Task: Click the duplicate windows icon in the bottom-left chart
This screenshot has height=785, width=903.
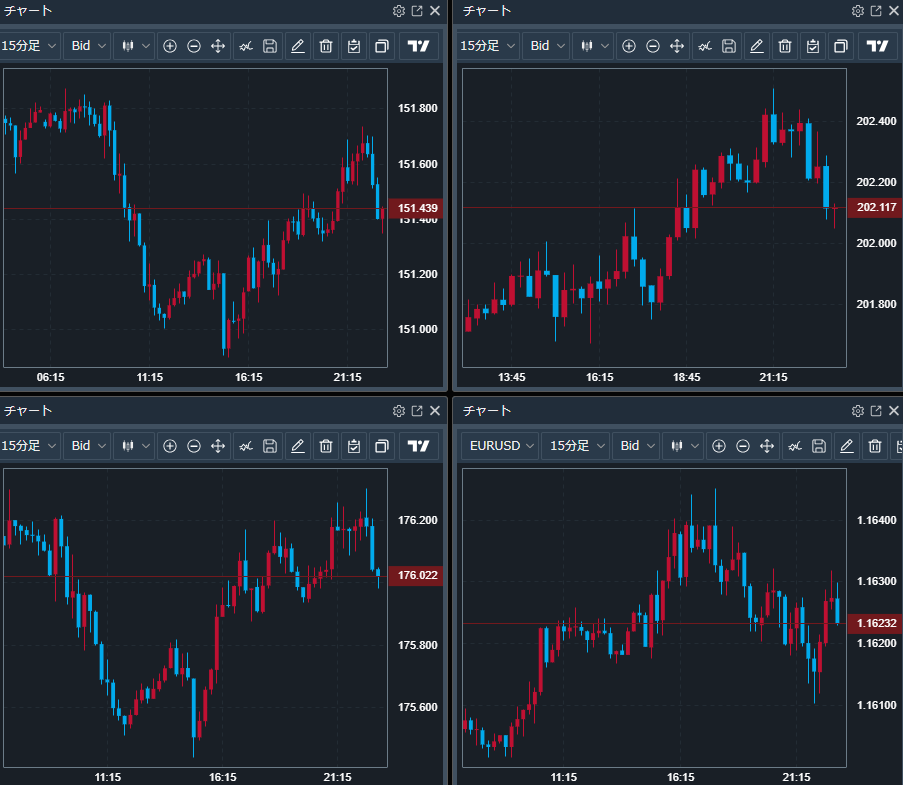Action: 381,446
